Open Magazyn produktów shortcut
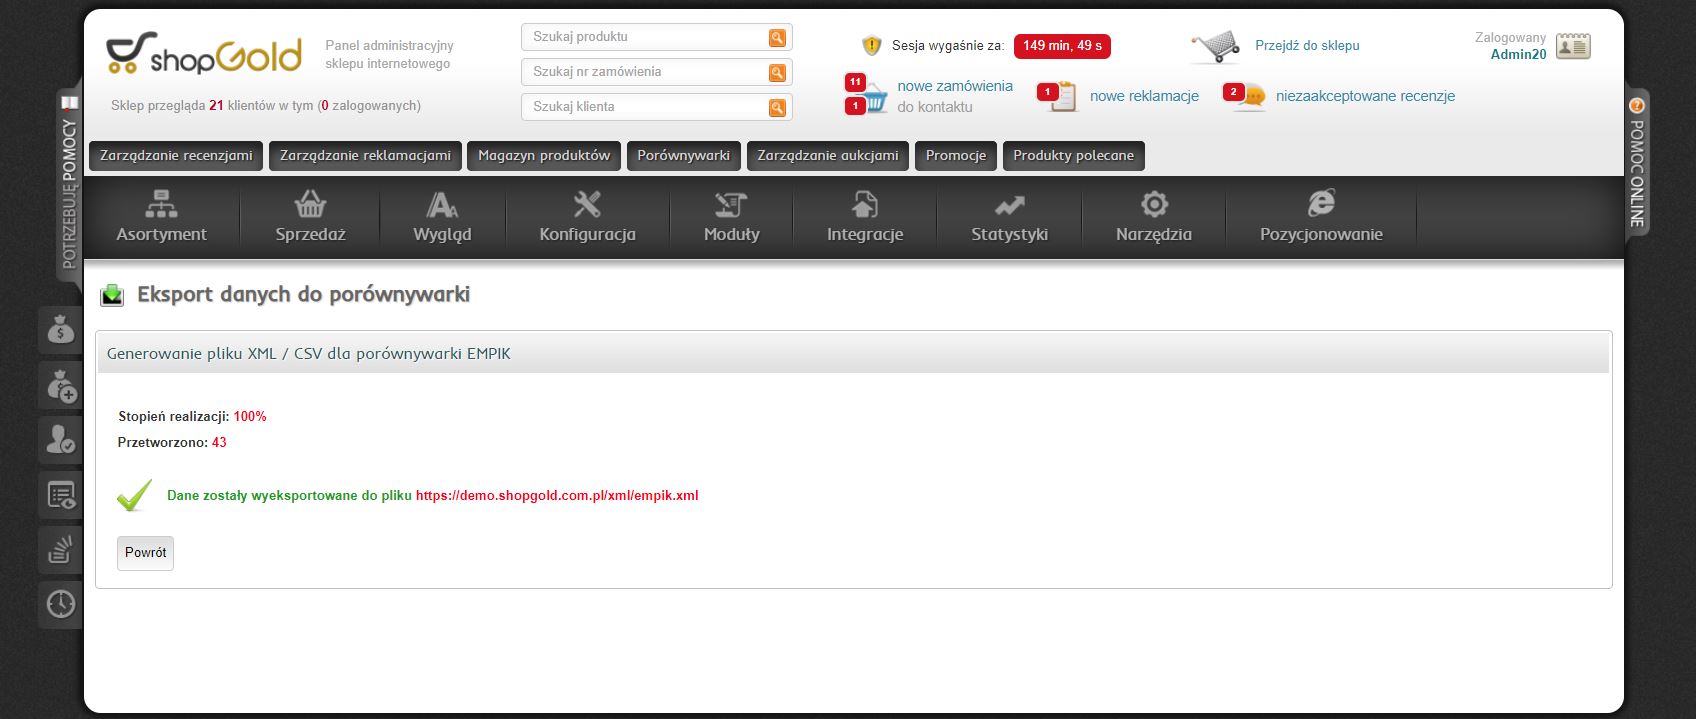The image size is (1696, 719). coord(544,156)
